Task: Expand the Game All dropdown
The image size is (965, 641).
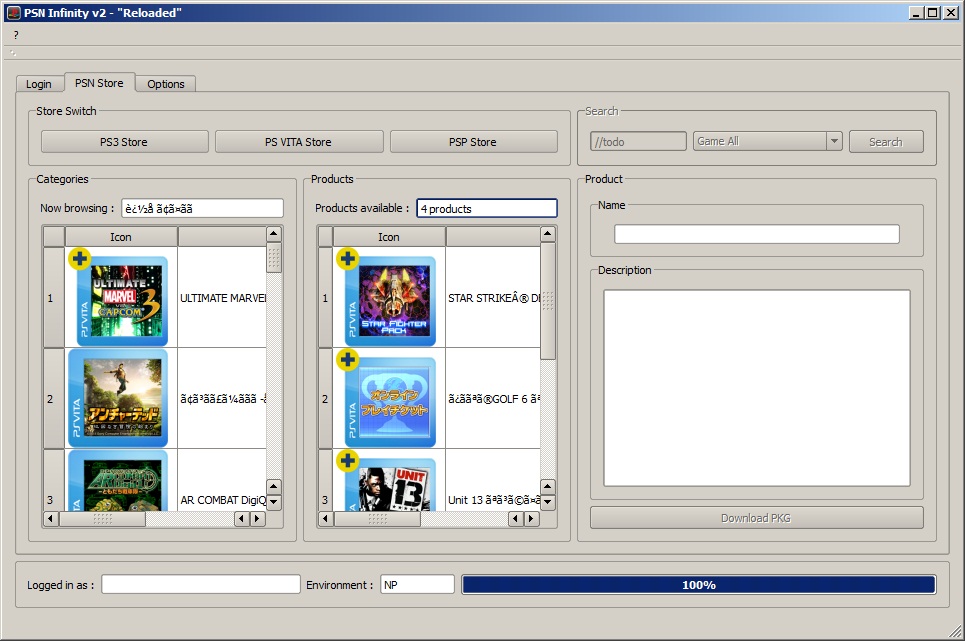Action: pyautogui.click(x=767, y=141)
